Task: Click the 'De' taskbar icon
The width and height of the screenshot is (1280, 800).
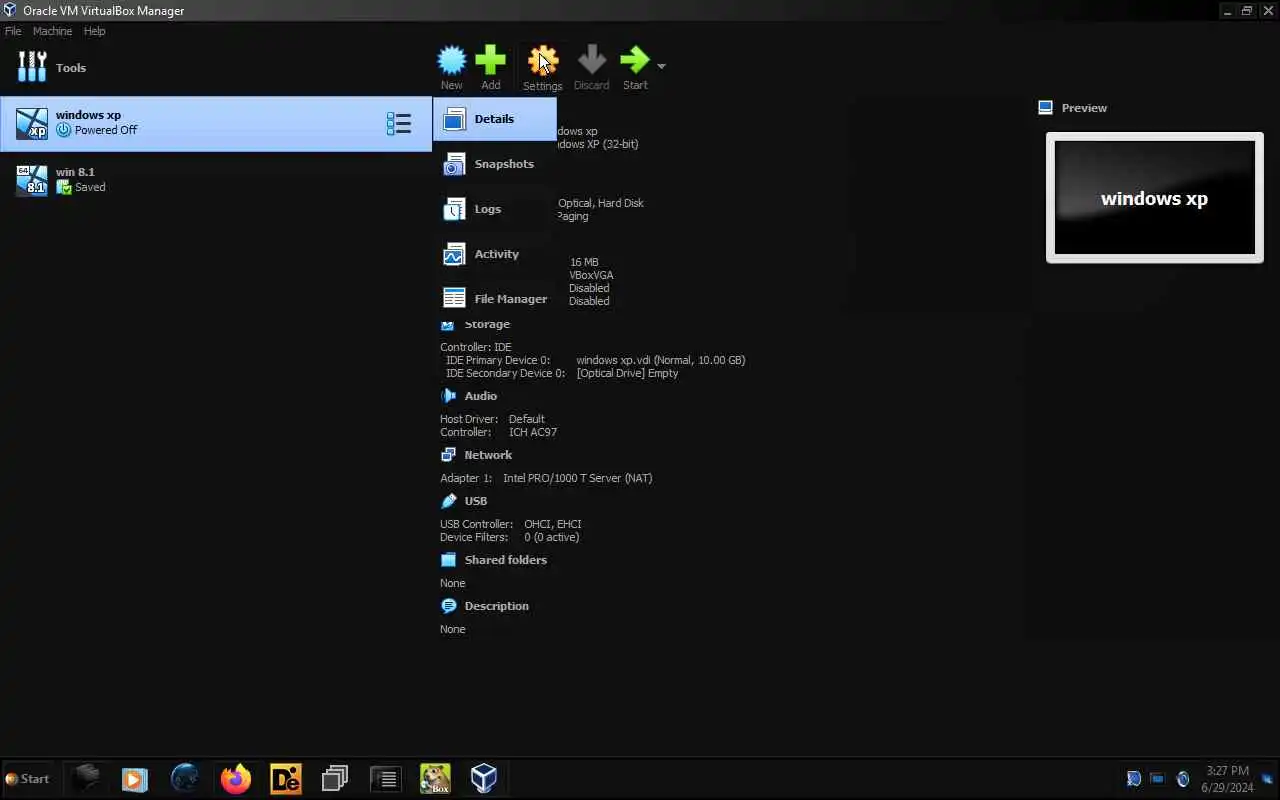Action: click(x=286, y=778)
